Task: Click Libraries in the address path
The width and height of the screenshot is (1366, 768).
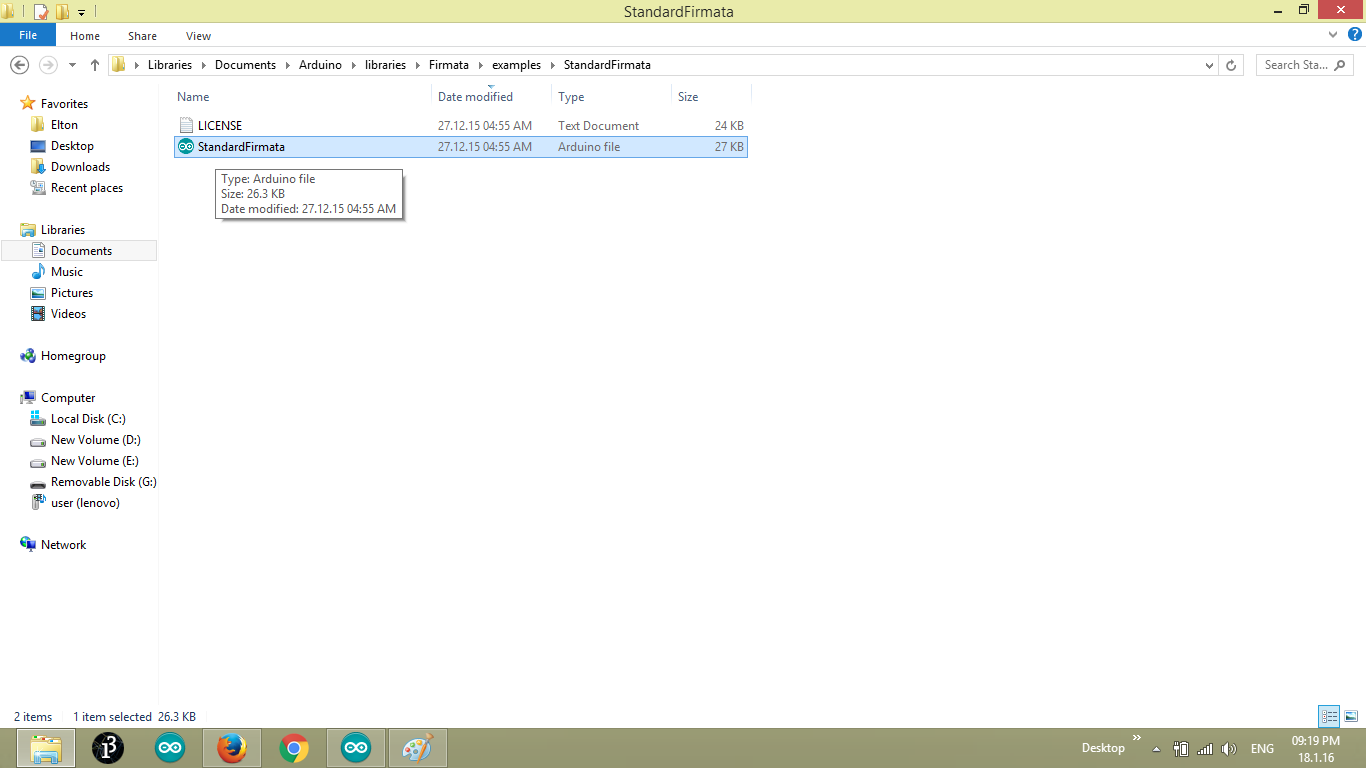Action: (x=169, y=65)
